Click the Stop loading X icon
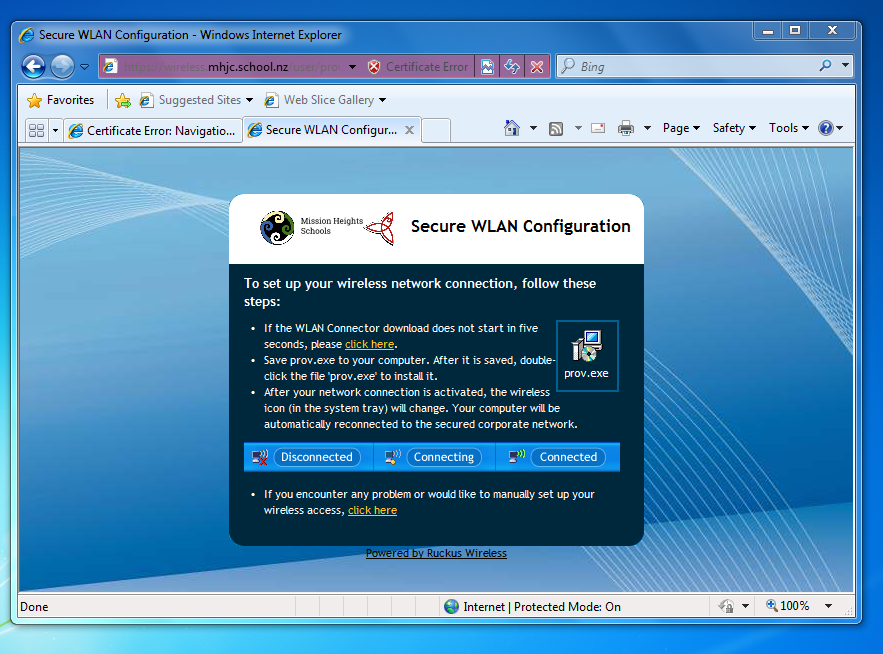Image resolution: width=883 pixels, height=654 pixels. tap(537, 67)
